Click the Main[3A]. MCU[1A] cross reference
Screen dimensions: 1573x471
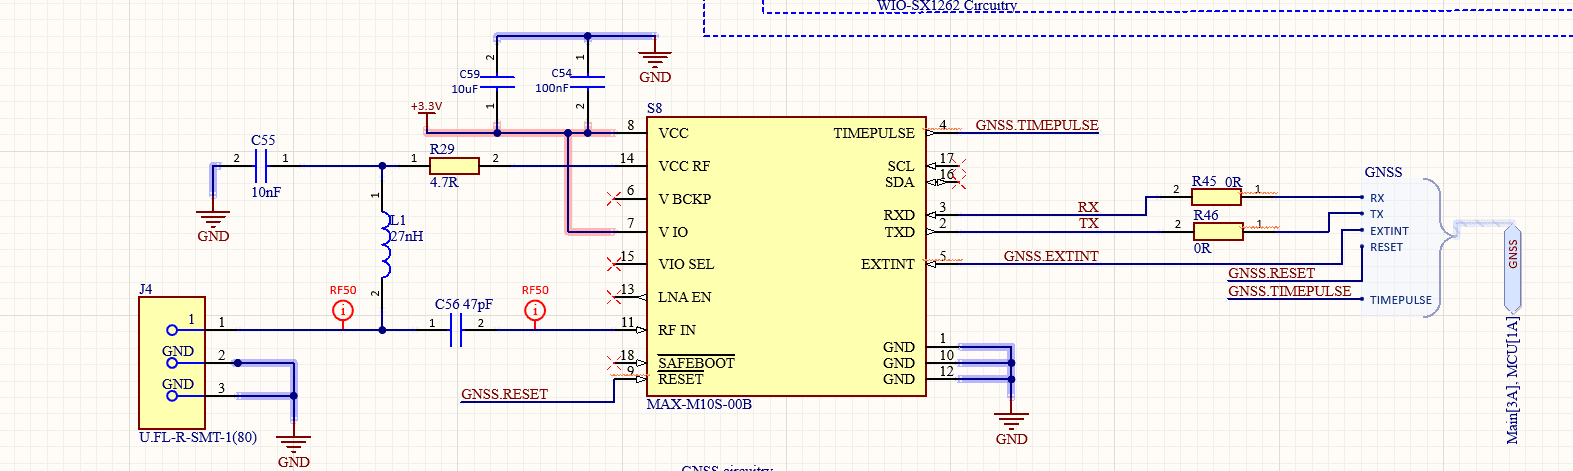pos(1513,380)
